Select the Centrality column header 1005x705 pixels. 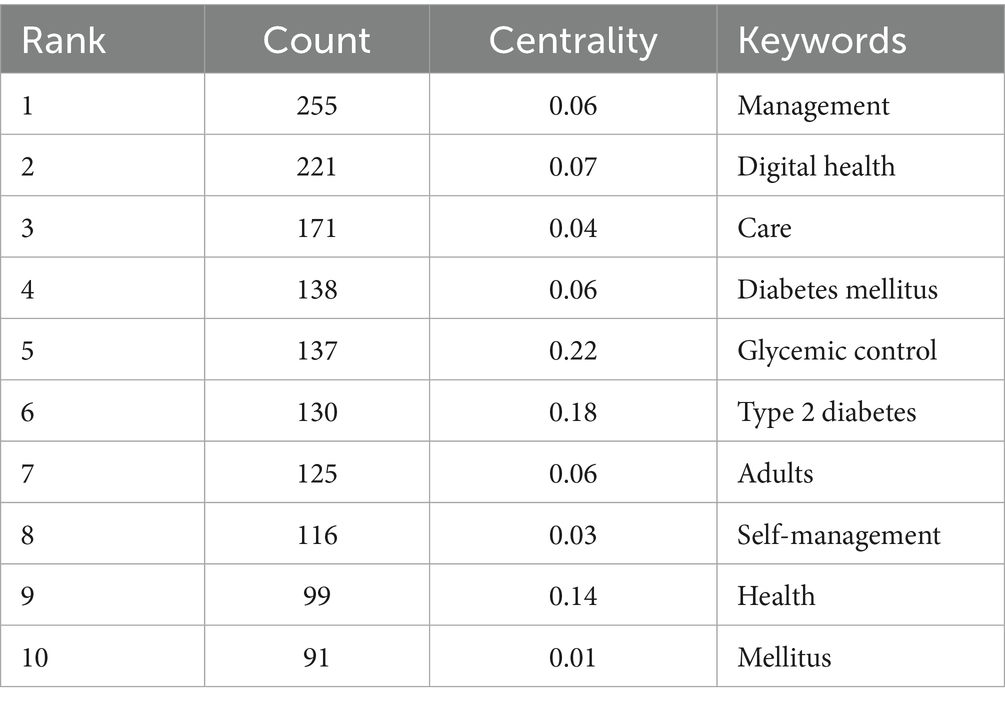click(x=573, y=41)
